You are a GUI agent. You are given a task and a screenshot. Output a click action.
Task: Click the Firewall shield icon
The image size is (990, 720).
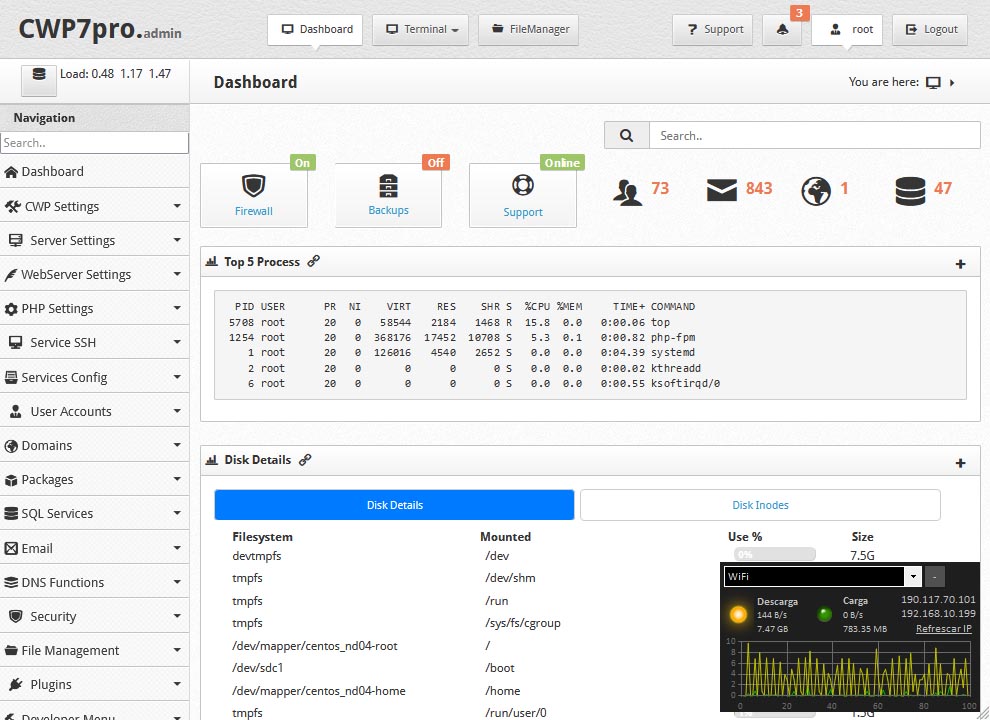tap(254, 186)
